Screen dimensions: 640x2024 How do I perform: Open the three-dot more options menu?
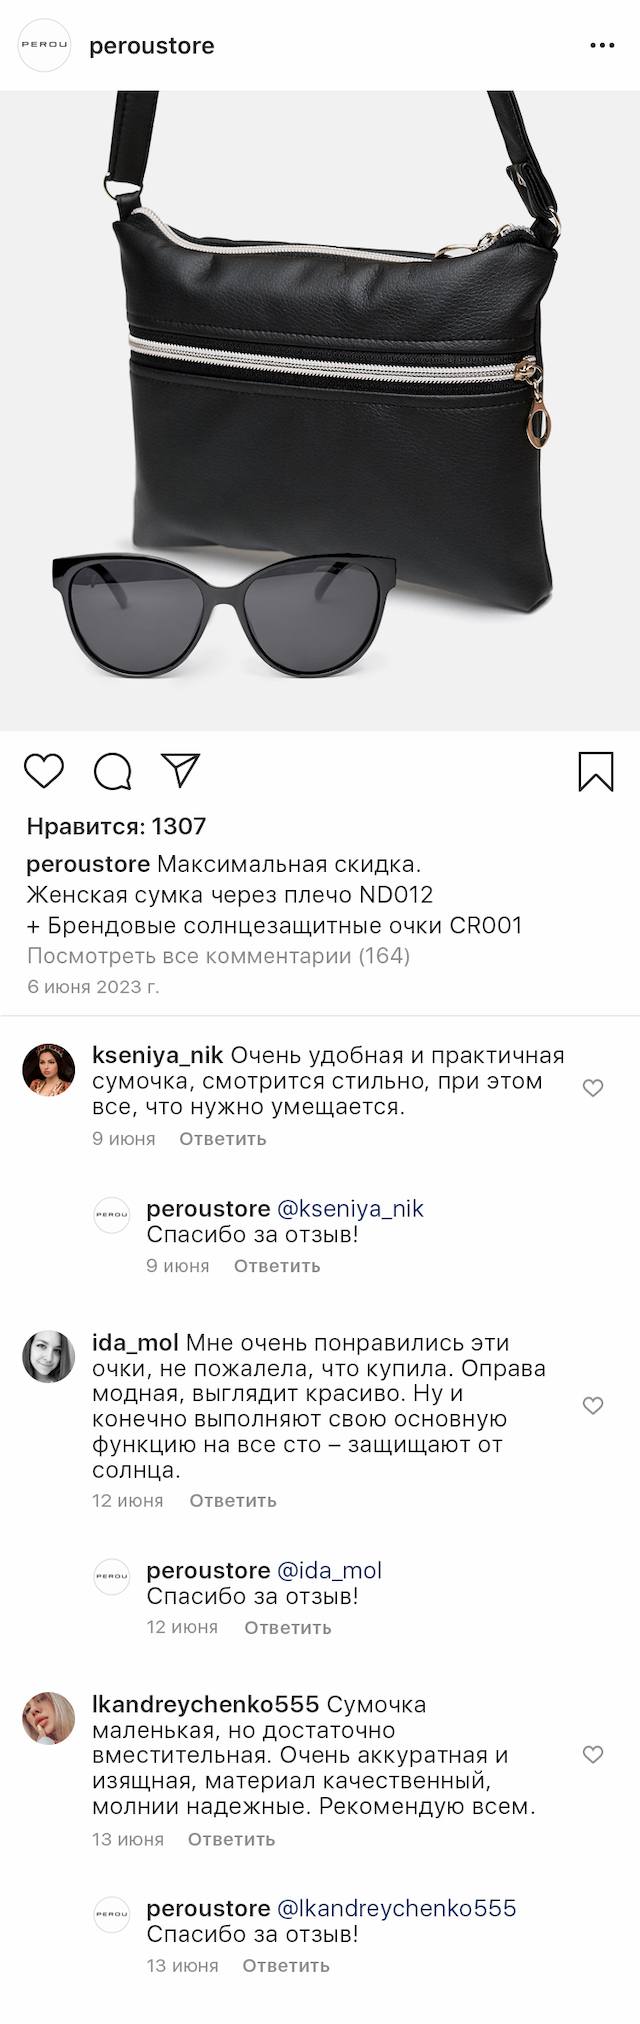click(602, 46)
